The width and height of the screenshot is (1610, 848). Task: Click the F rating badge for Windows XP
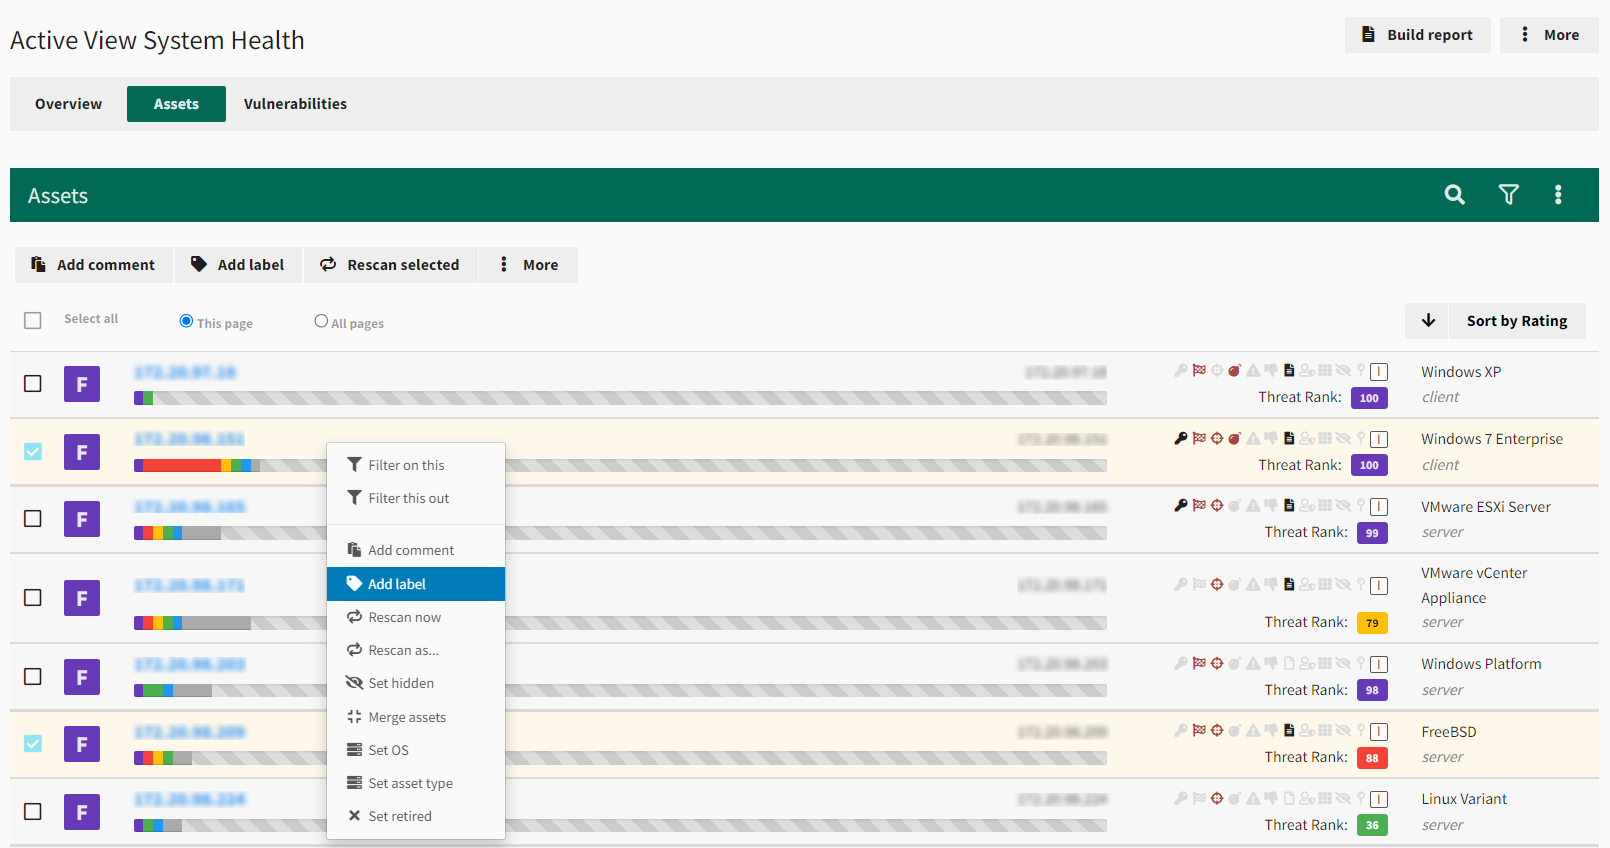(x=82, y=384)
